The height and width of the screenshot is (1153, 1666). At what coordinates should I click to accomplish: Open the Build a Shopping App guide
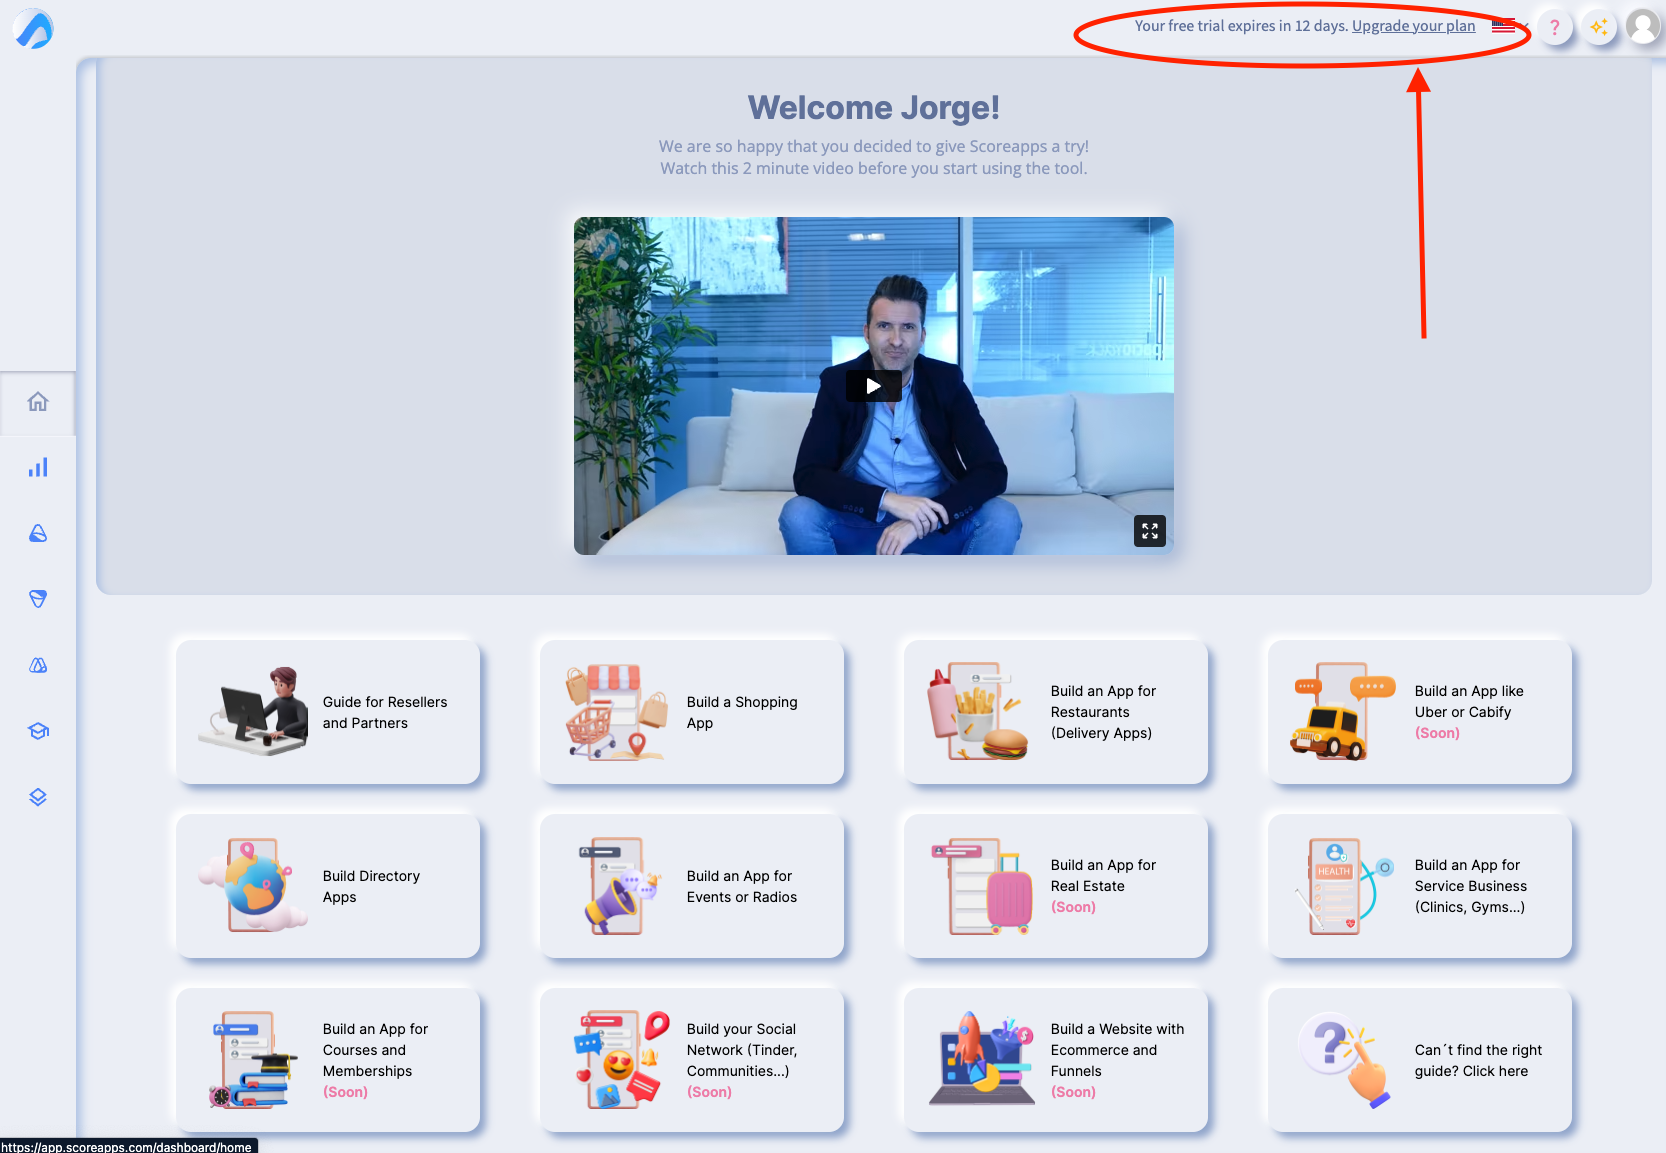coord(692,712)
